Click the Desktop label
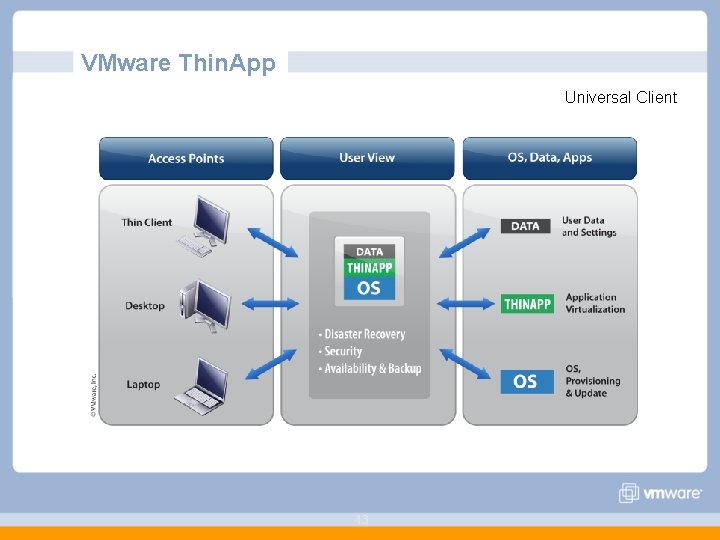The width and height of the screenshot is (720, 540). click(x=145, y=306)
